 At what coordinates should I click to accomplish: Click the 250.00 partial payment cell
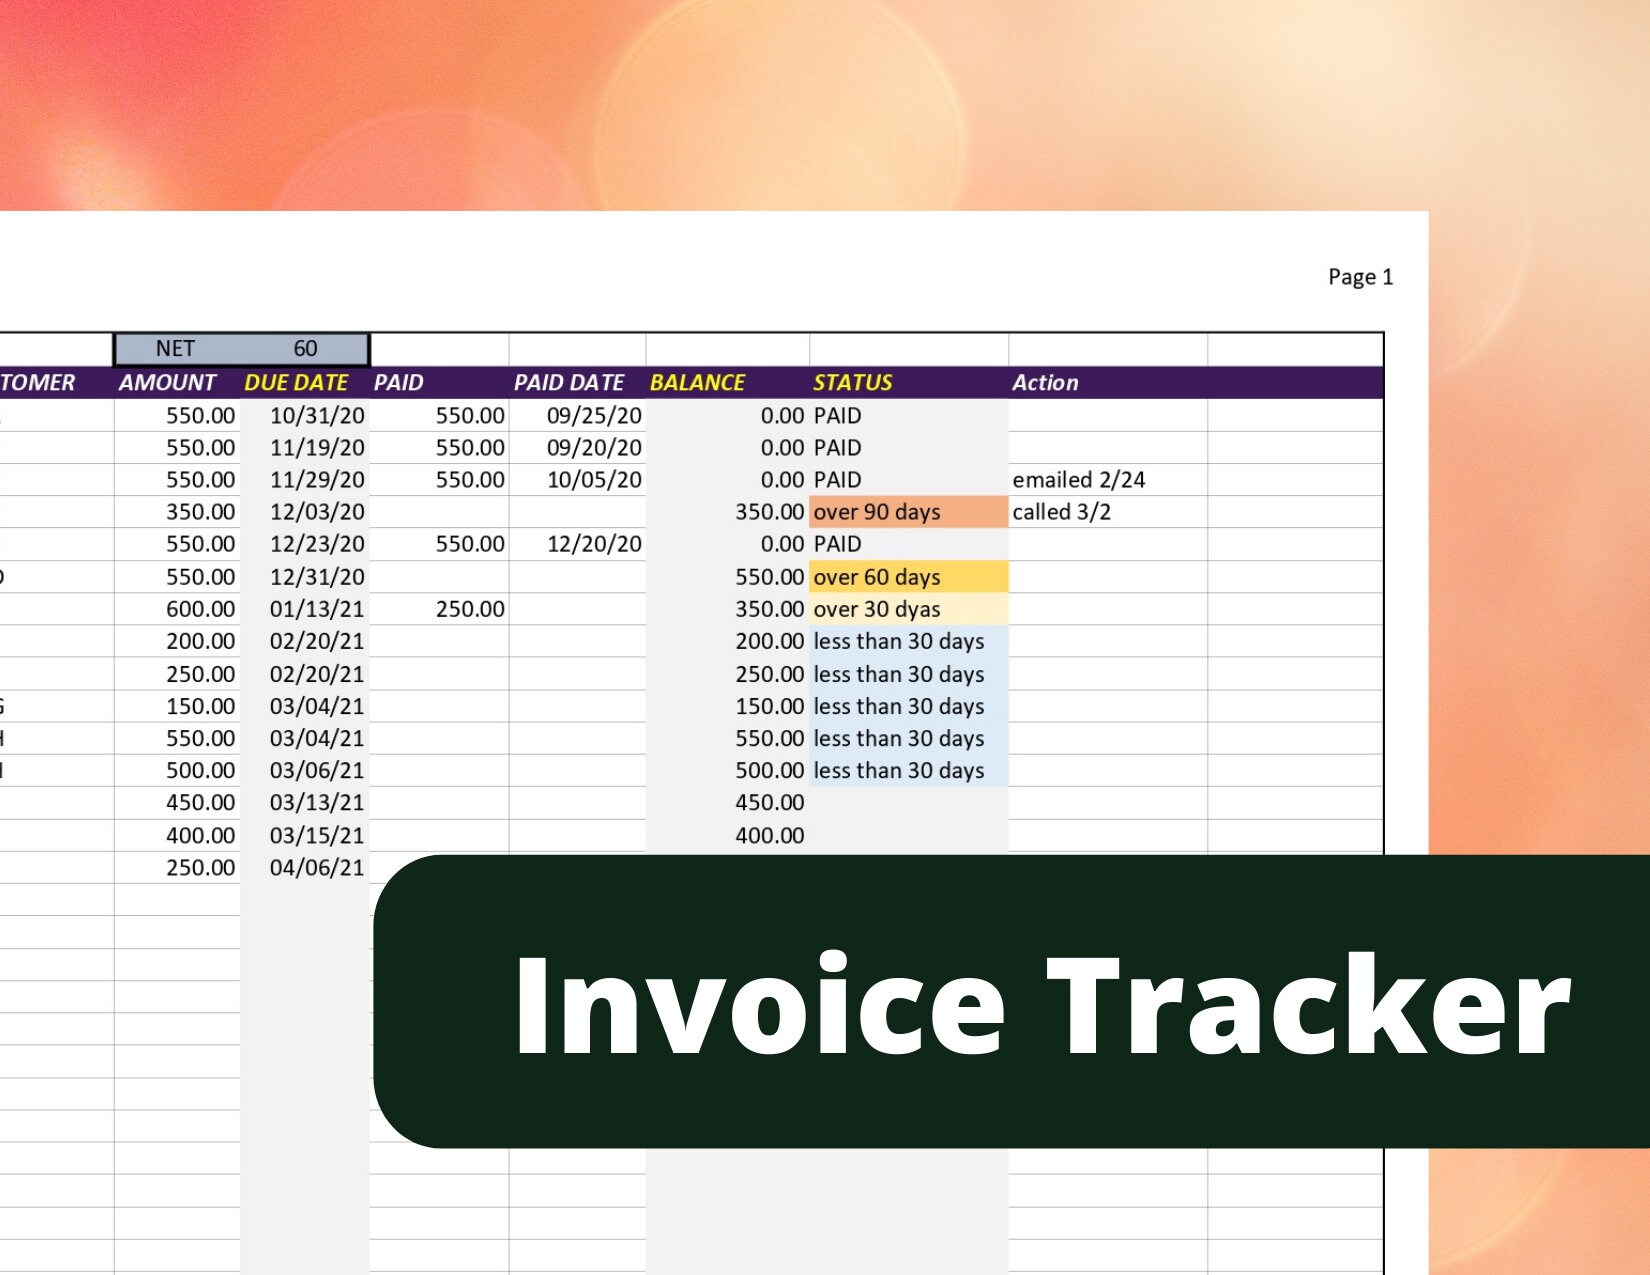coord(470,608)
